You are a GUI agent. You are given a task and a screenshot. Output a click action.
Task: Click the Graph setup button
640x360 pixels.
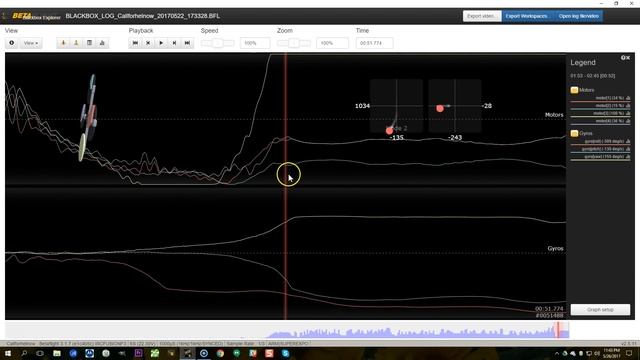(600, 309)
